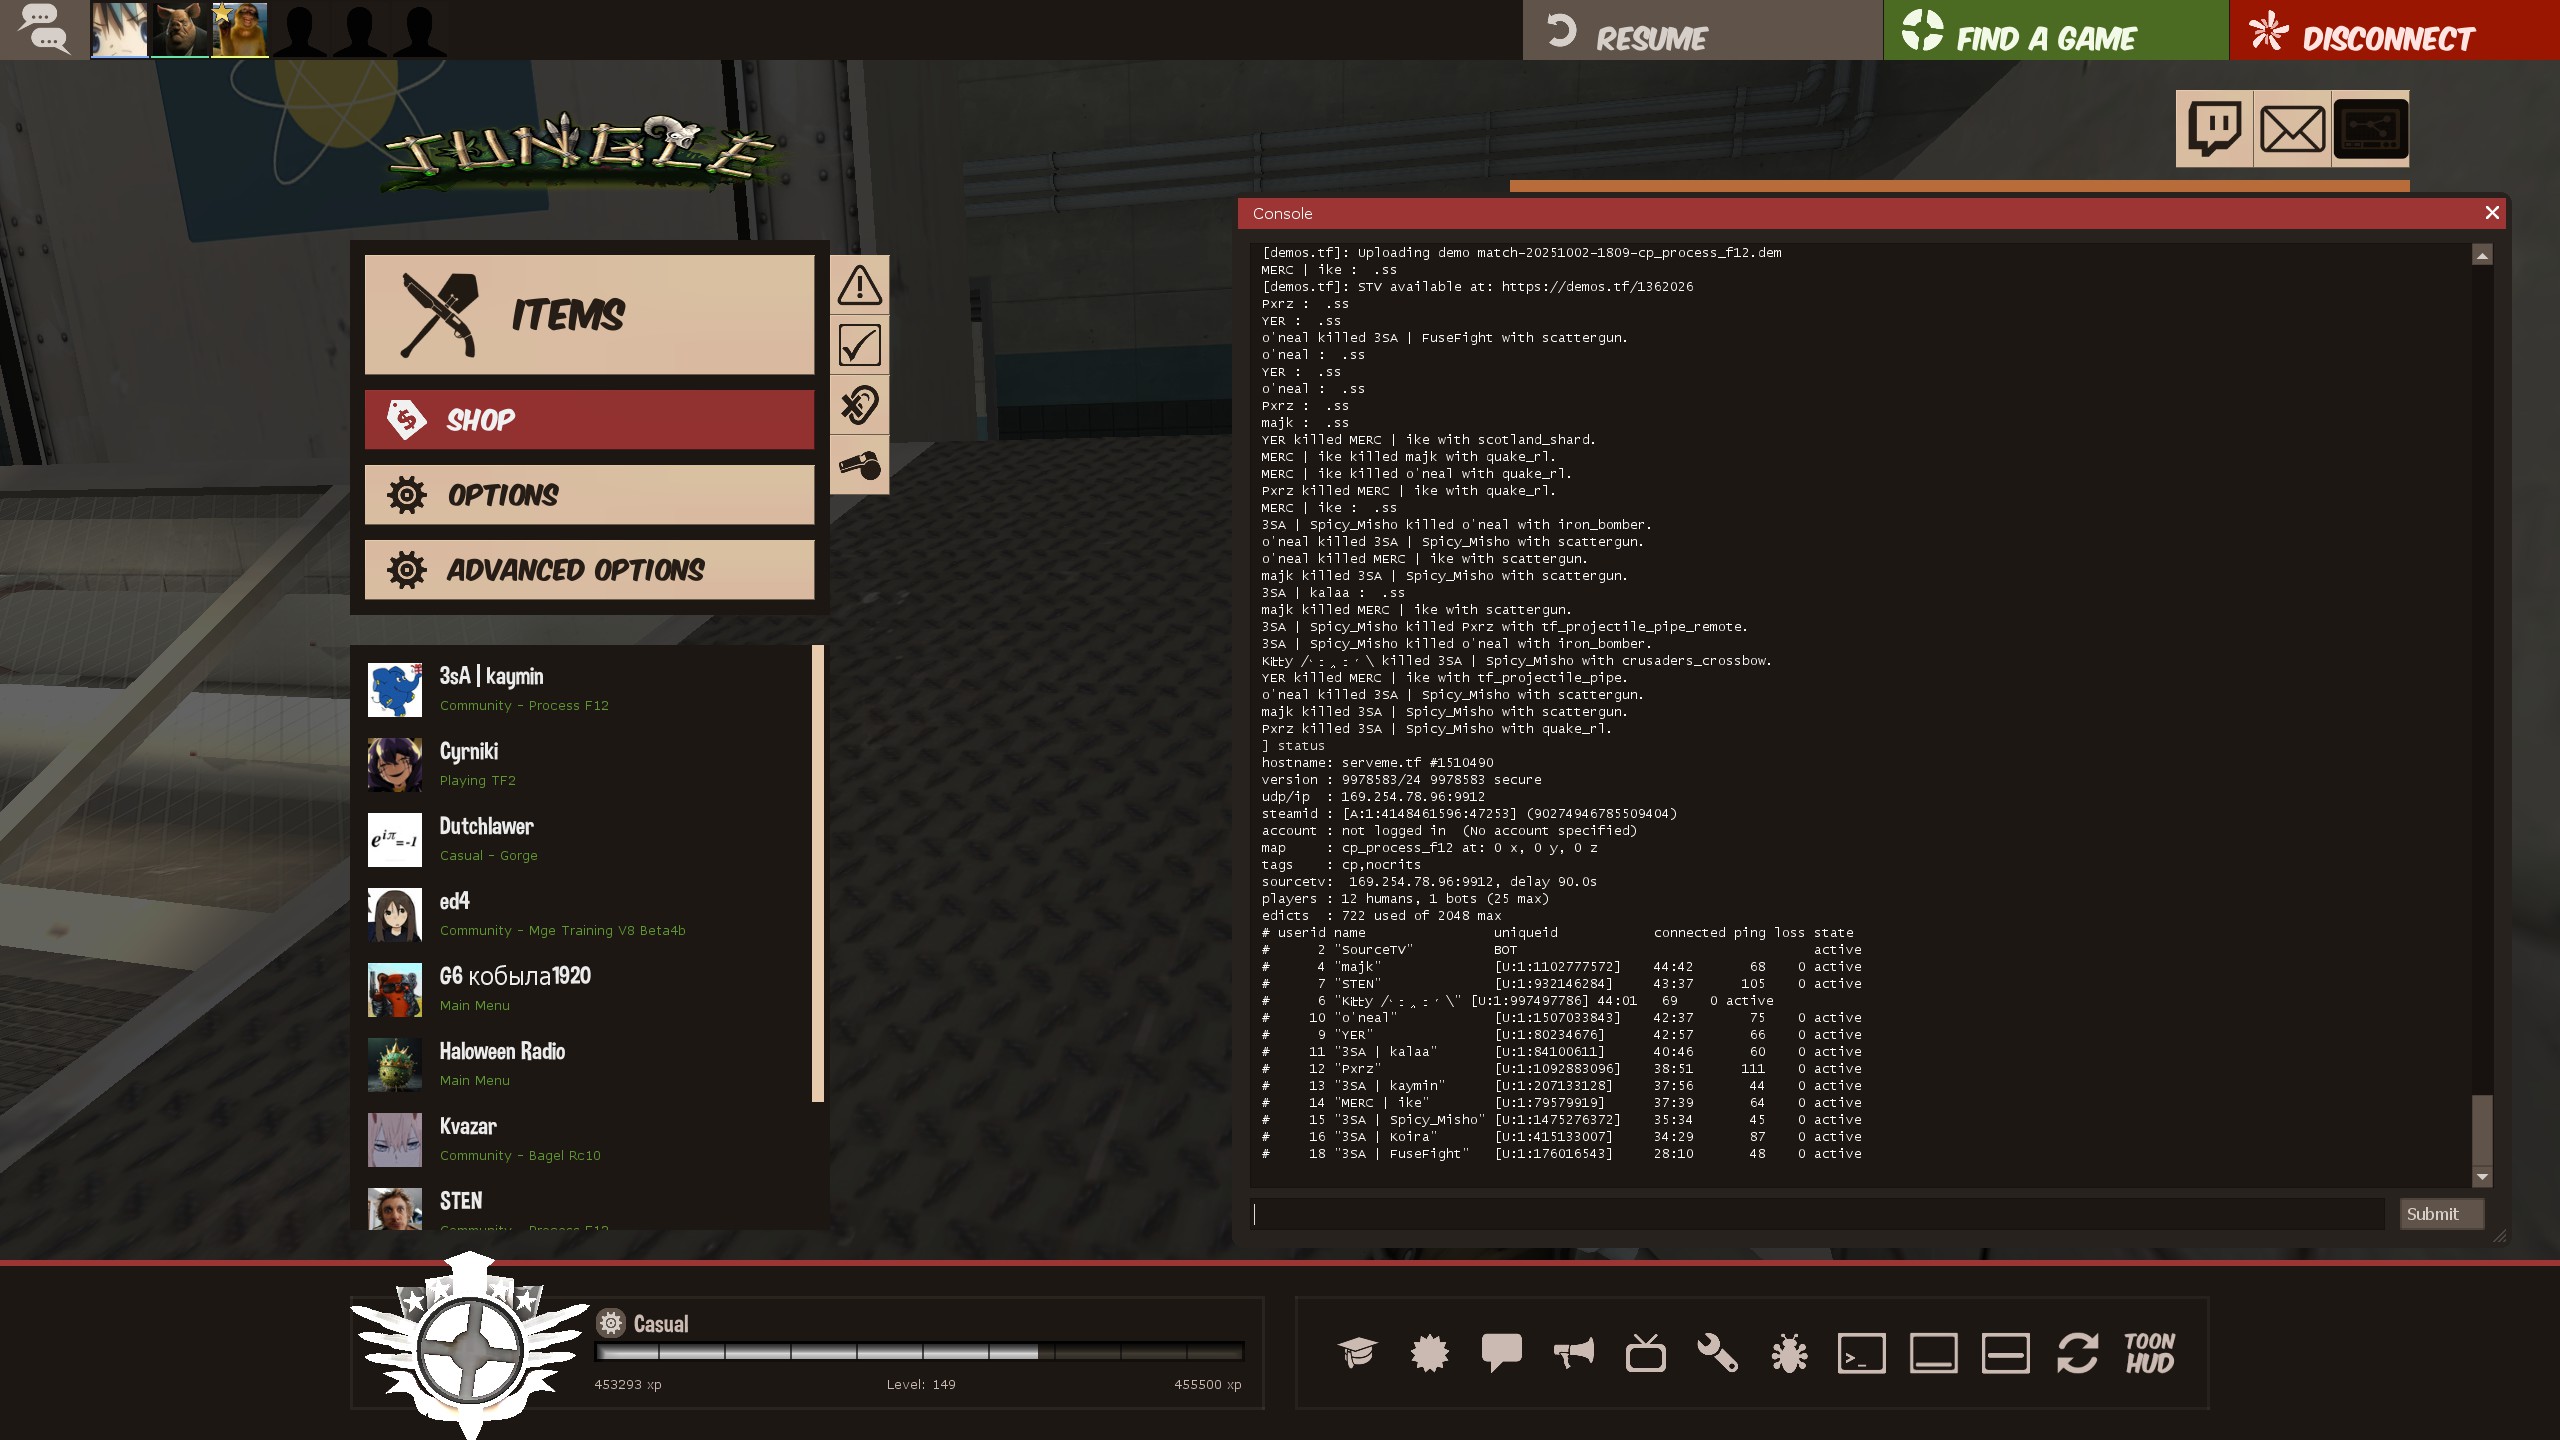Click the Find a Game button
The image size is (2560, 1440).
pyautogui.click(x=2055, y=30)
